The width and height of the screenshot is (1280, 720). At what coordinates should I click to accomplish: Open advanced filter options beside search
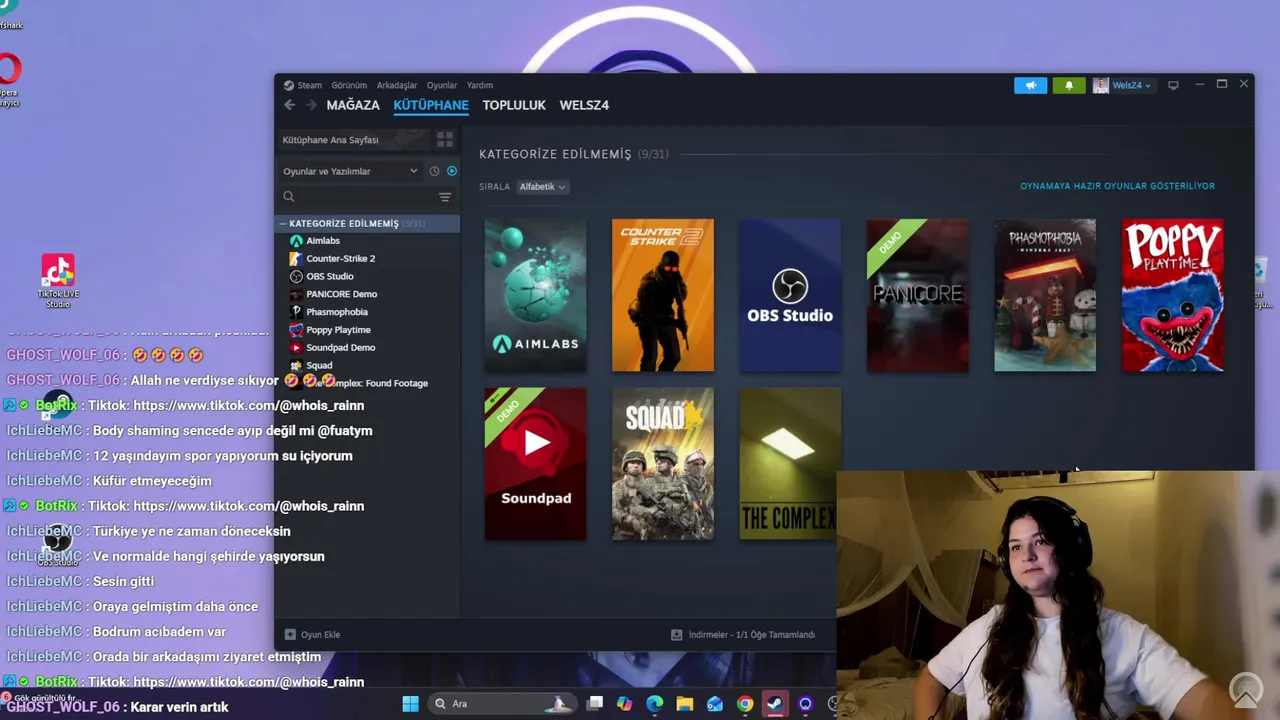[445, 197]
